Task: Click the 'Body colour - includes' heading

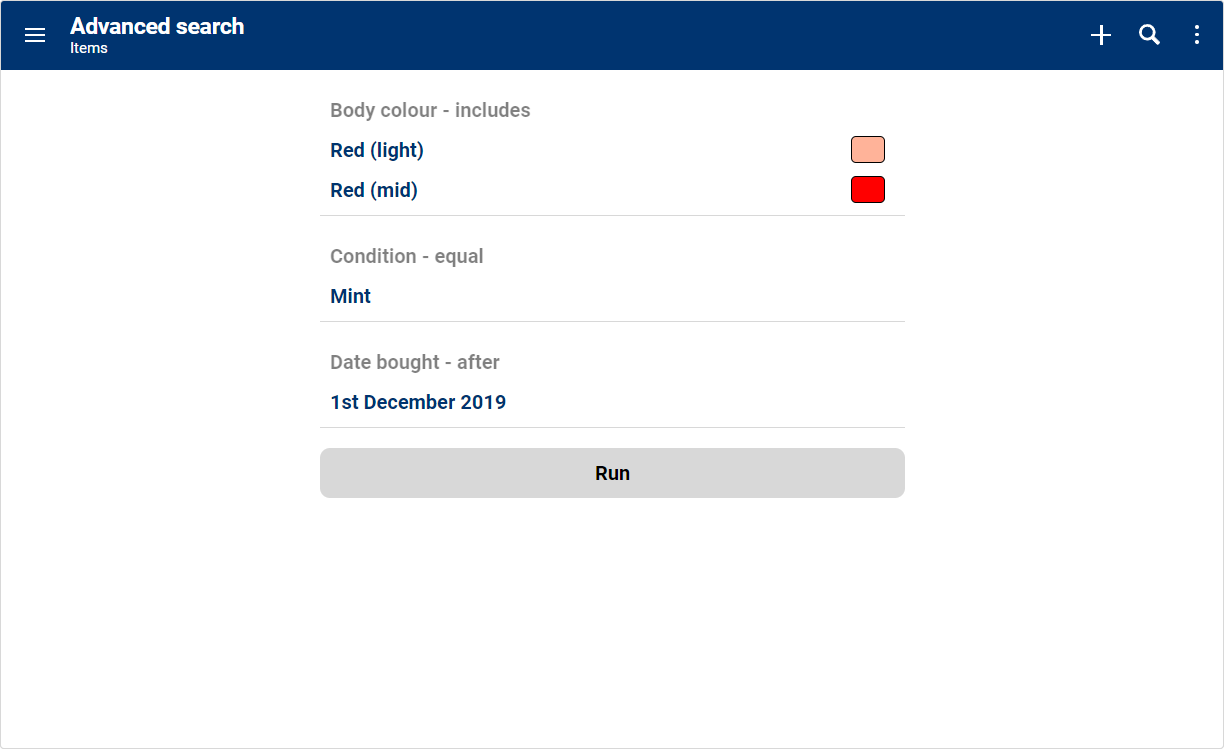Action: (430, 110)
